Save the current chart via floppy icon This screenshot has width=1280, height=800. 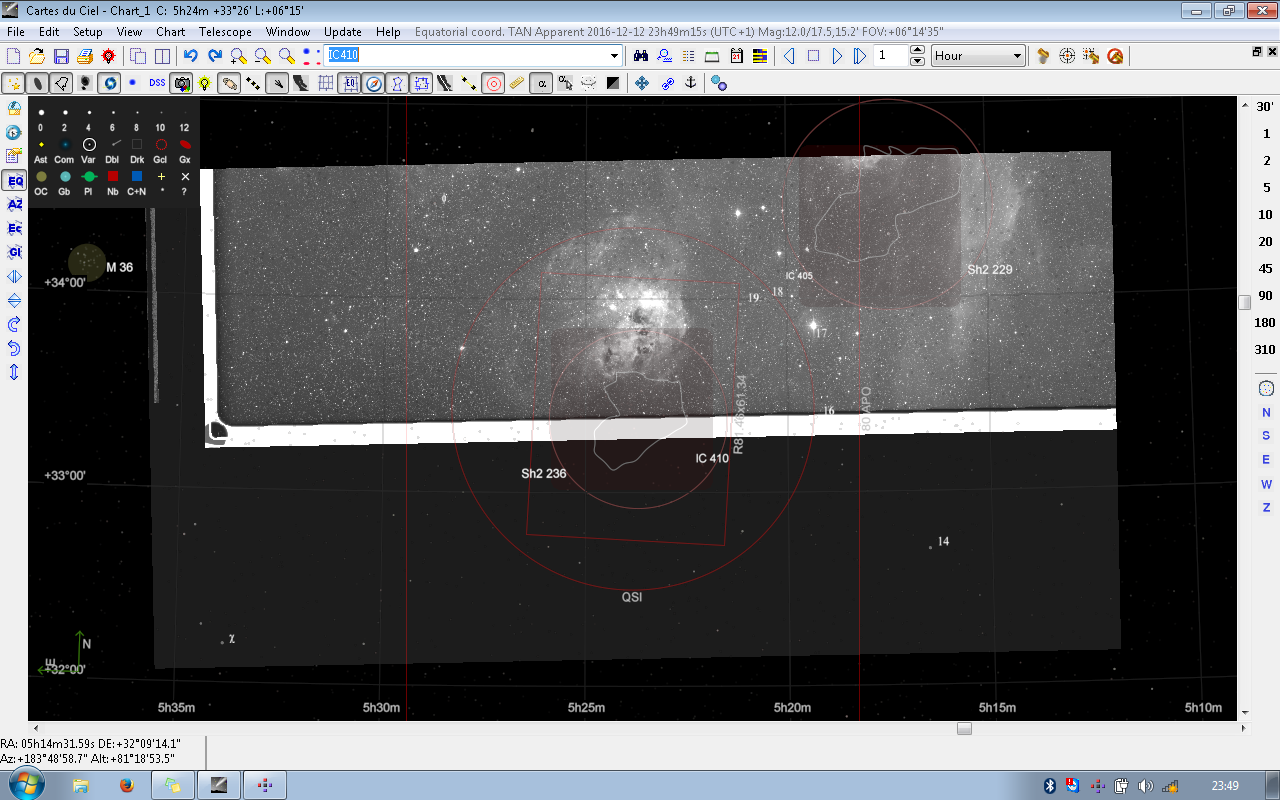tap(61, 56)
